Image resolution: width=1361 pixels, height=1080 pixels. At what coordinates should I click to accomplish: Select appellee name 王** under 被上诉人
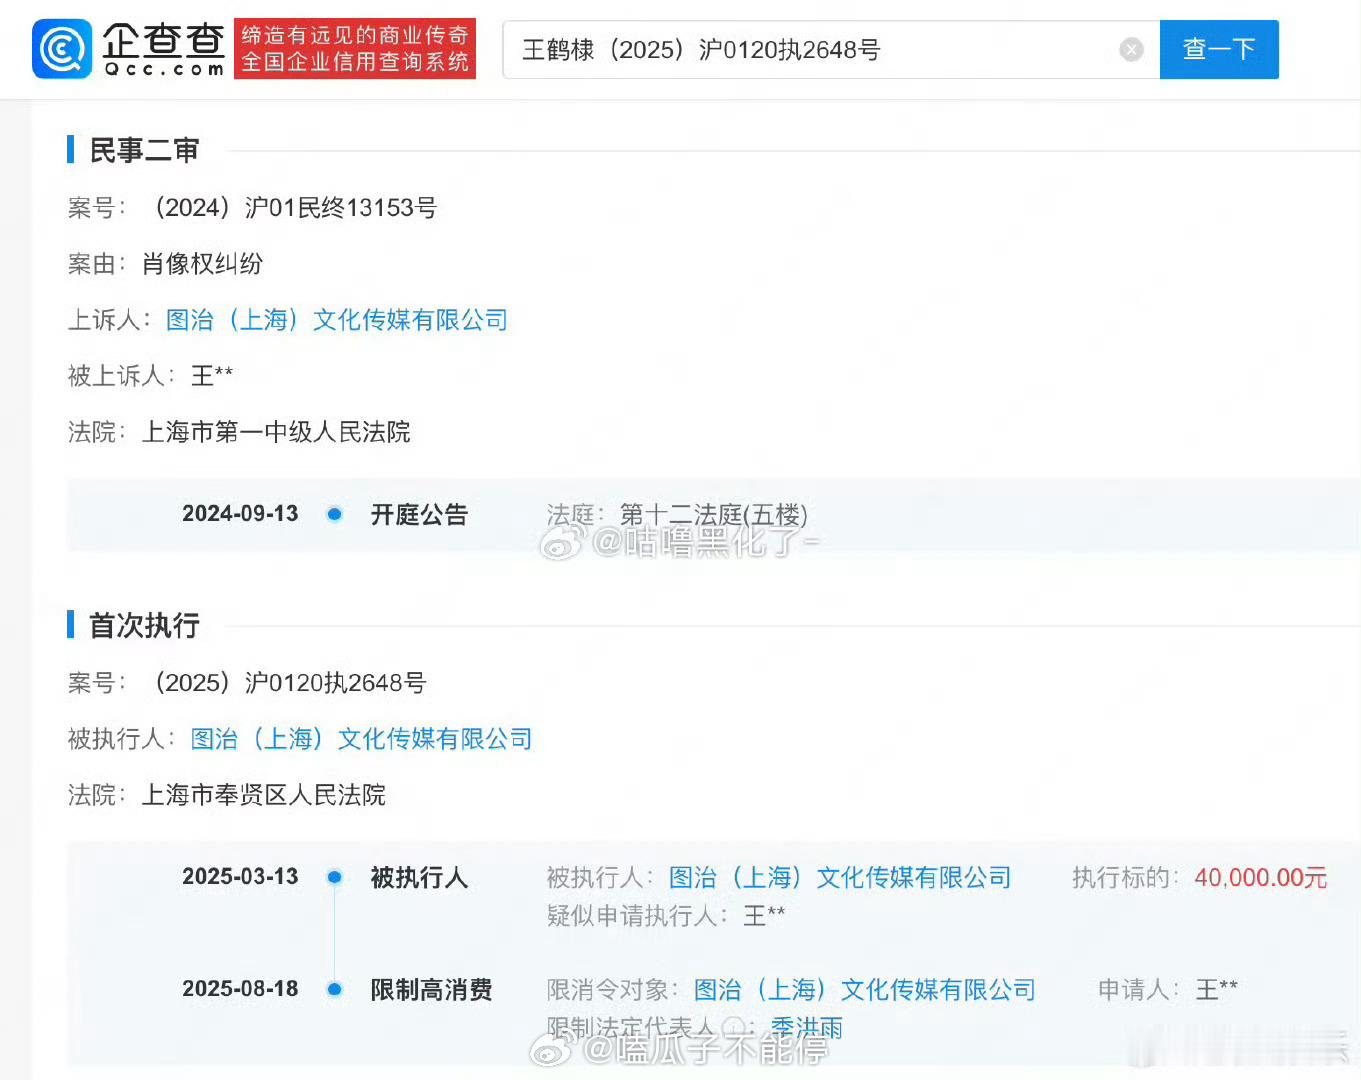point(212,376)
